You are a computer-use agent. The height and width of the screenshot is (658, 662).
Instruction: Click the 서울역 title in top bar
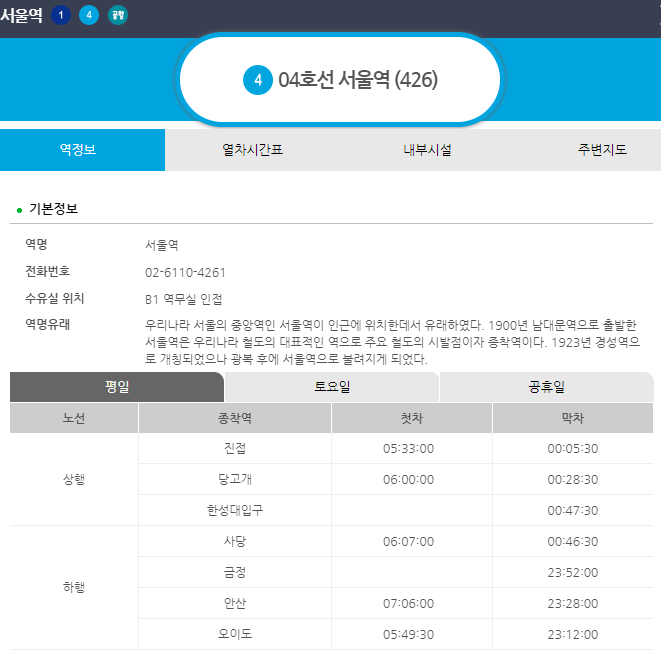[x=22, y=16]
